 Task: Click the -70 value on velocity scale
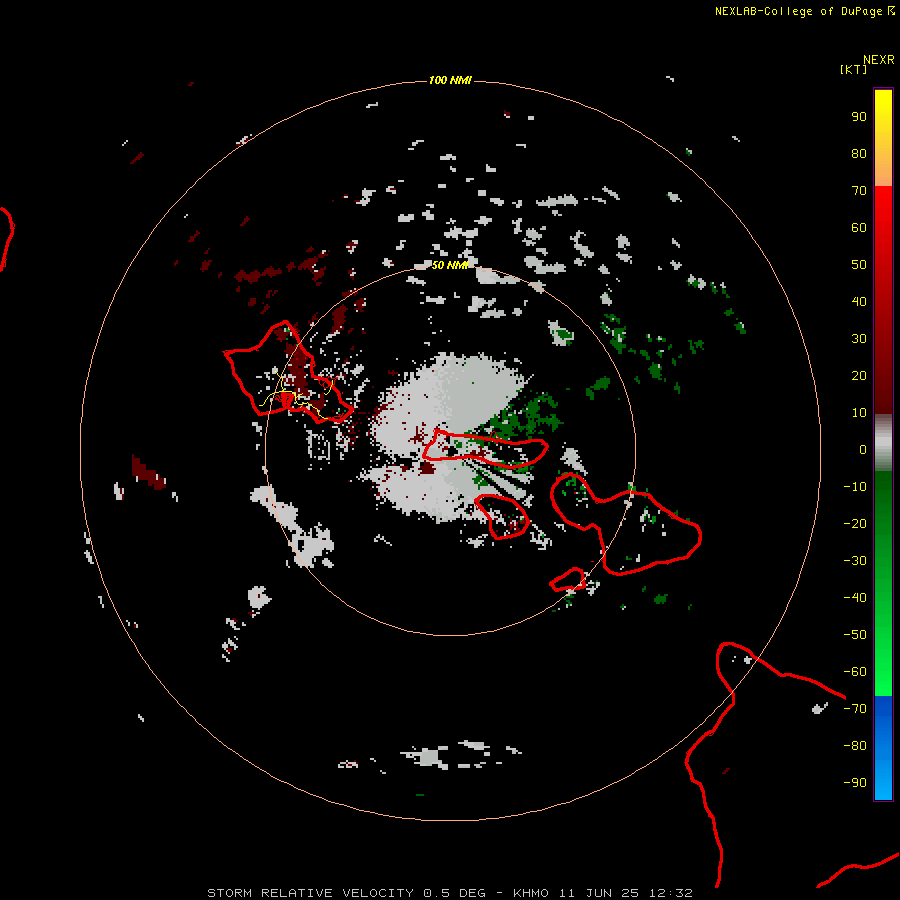pos(855,709)
